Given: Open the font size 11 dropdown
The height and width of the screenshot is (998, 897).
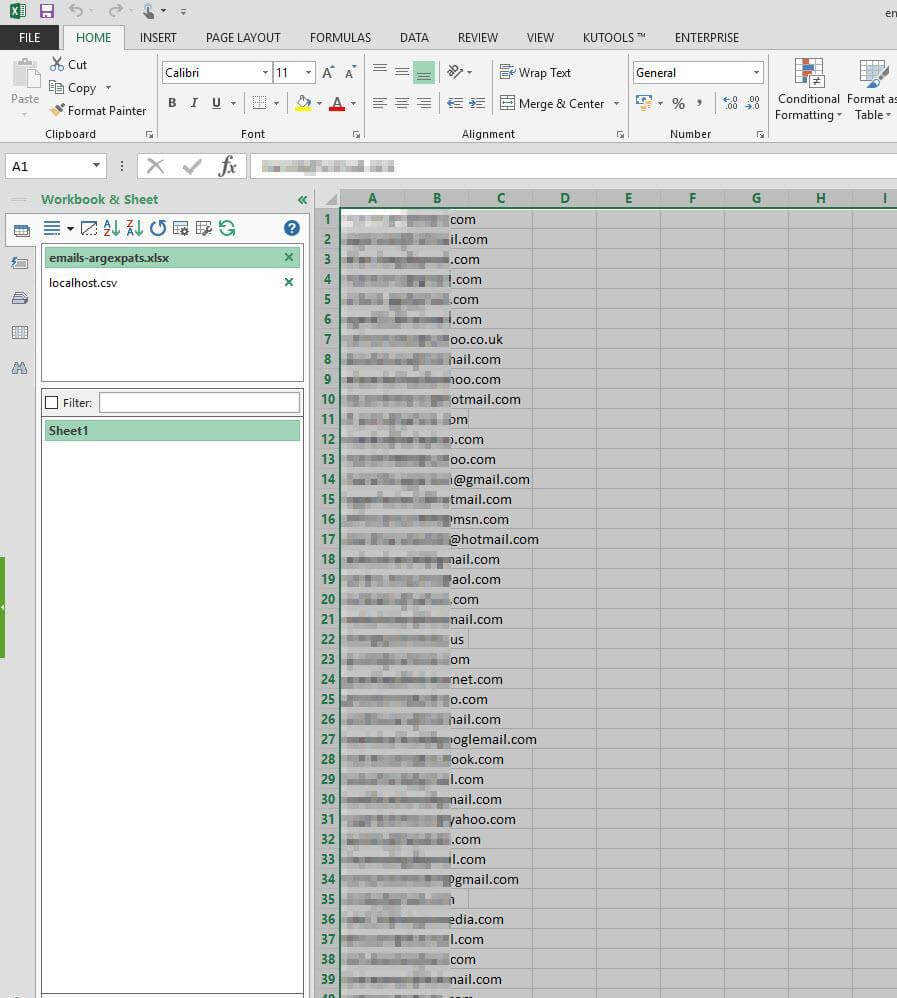Looking at the screenshot, I should tap(308, 73).
